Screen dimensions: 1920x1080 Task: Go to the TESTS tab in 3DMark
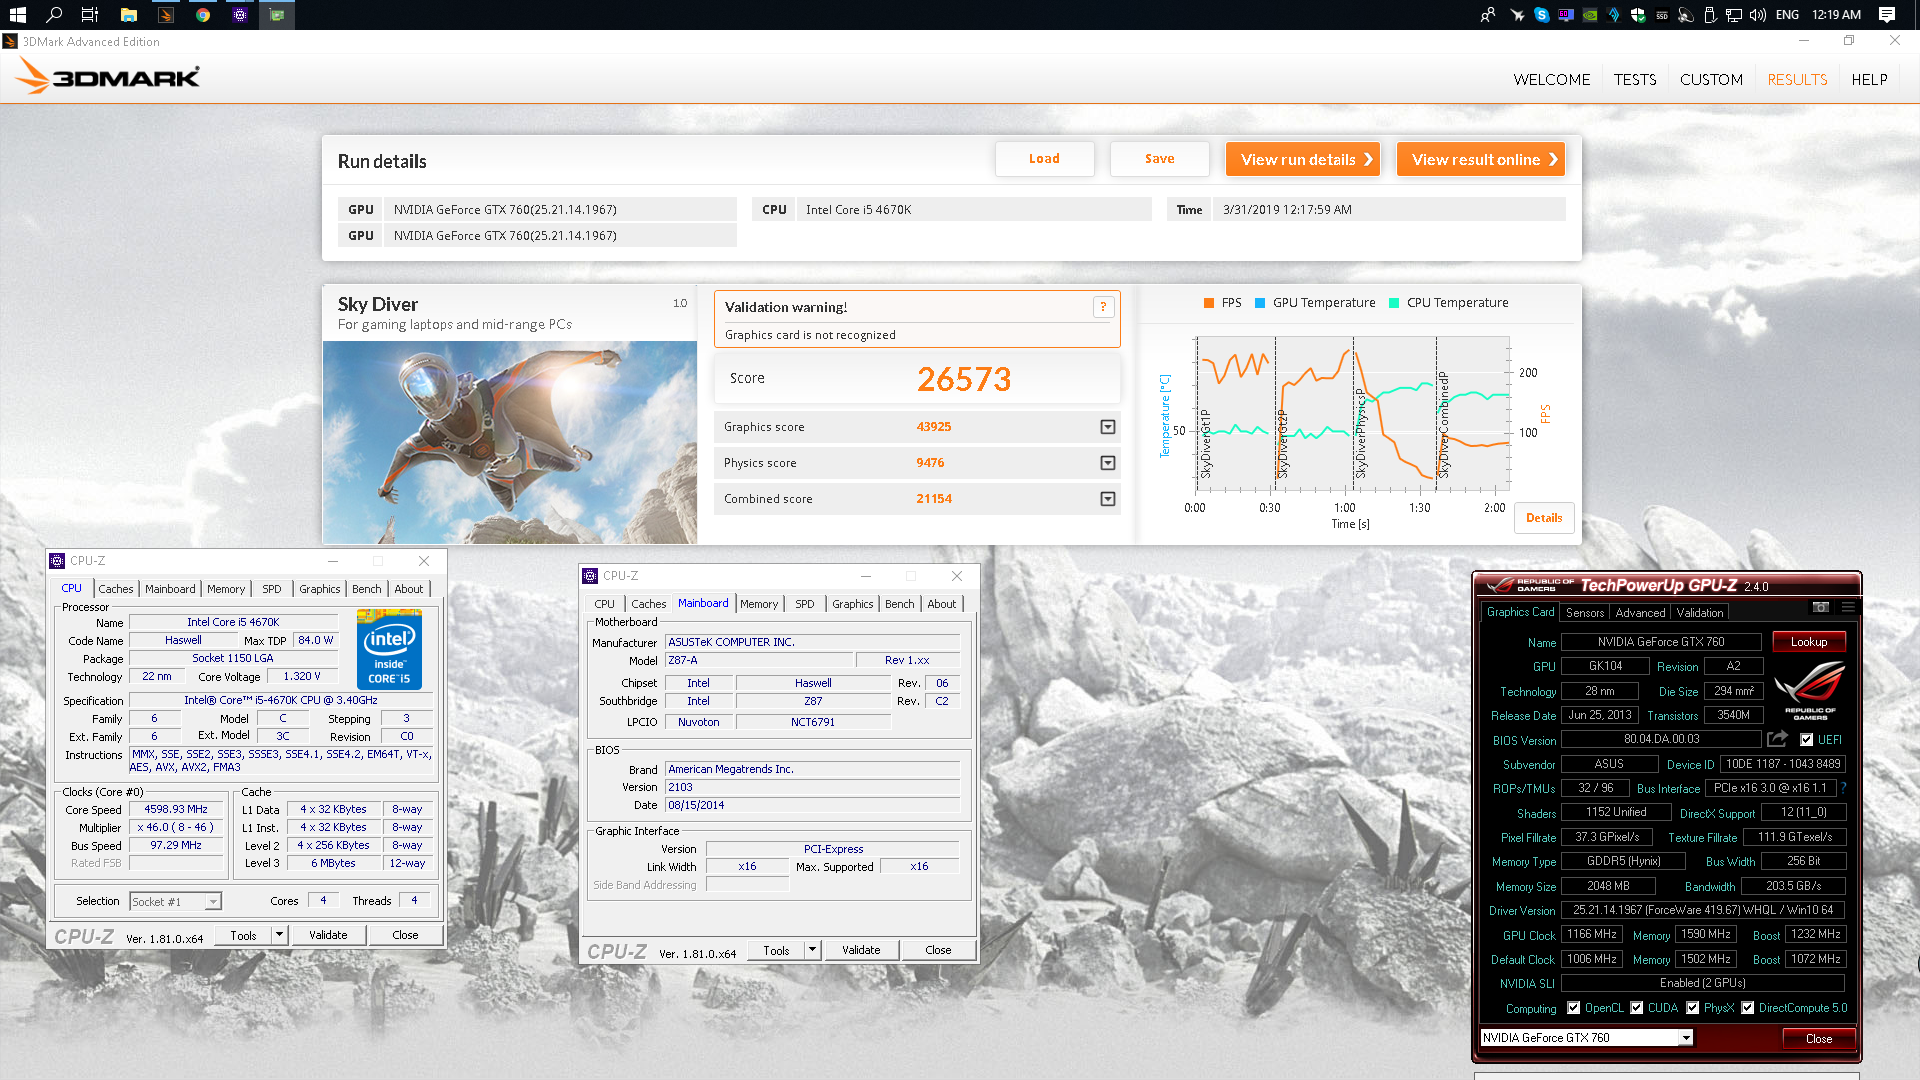click(1635, 79)
